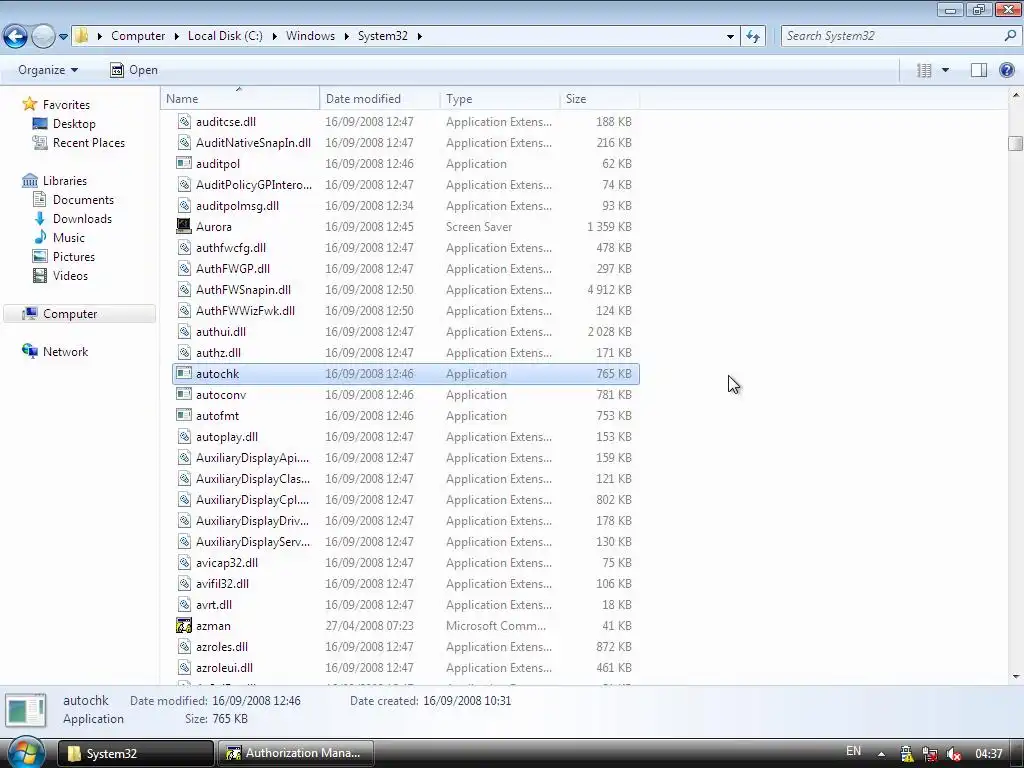Switch to Authorization Manager taskbar button
Screen dimensions: 1024x768
click(295, 754)
